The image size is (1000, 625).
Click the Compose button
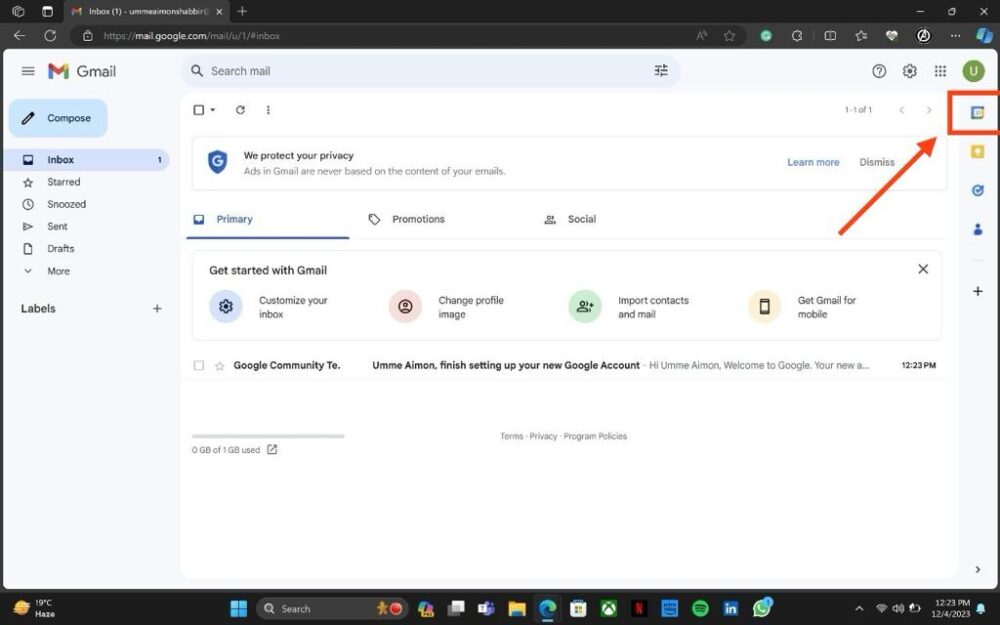point(58,118)
